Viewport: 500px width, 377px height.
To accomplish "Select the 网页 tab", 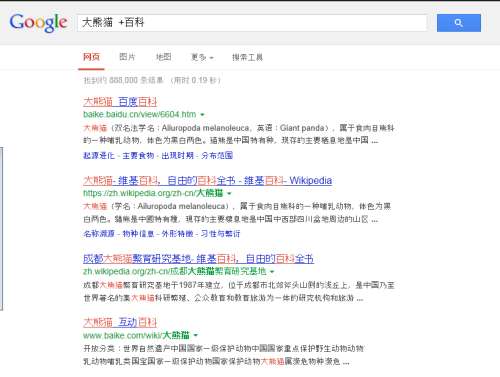I will point(91,57).
